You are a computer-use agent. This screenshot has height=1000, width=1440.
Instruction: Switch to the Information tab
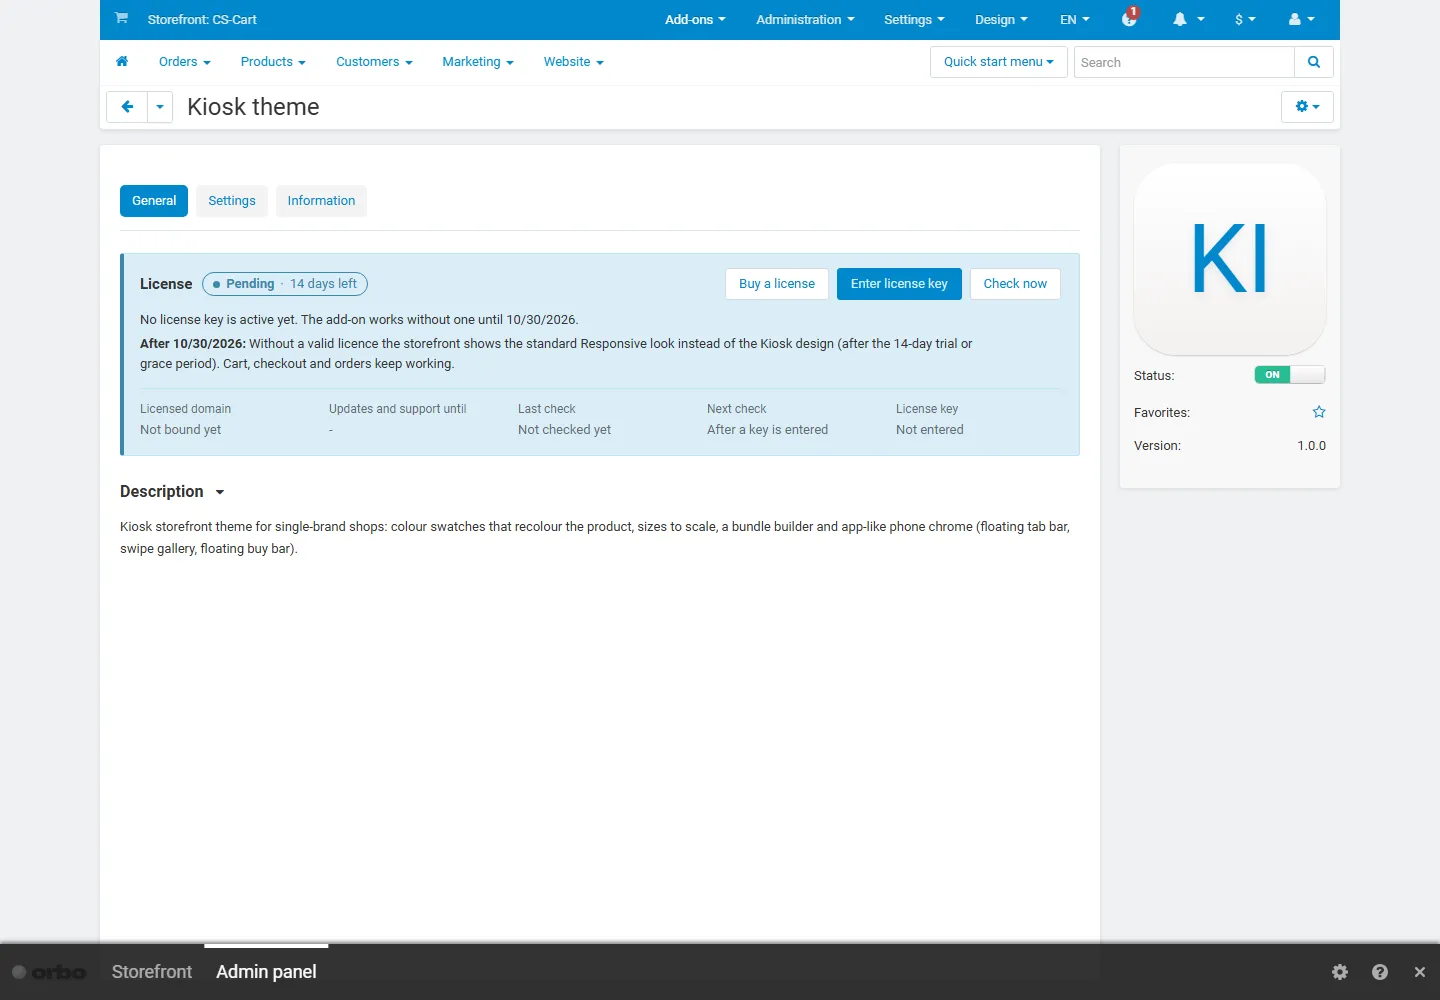[x=321, y=201]
